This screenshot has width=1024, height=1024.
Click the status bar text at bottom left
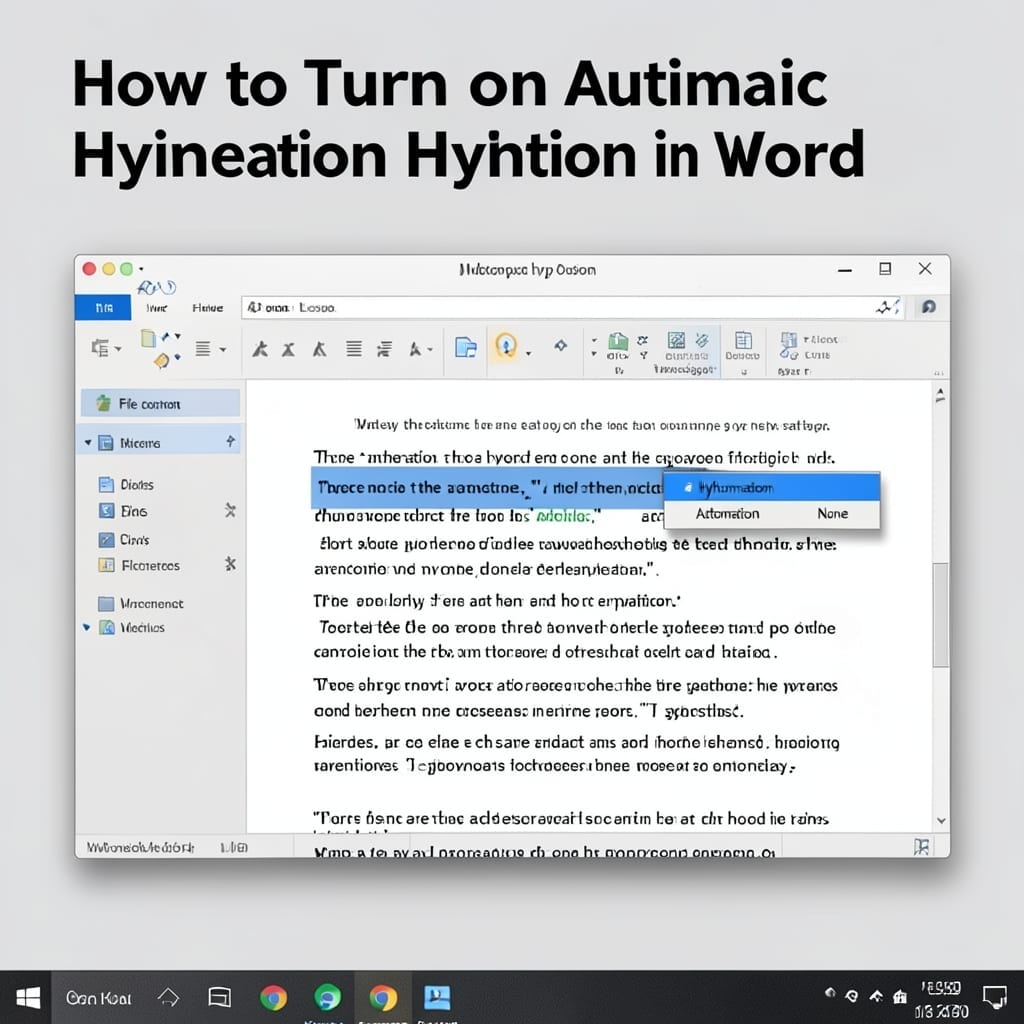point(140,847)
